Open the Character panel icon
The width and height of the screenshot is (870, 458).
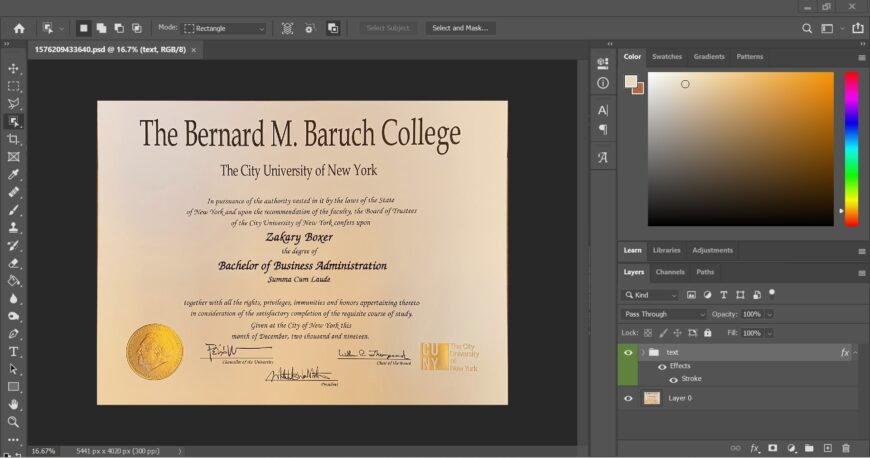(x=603, y=110)
